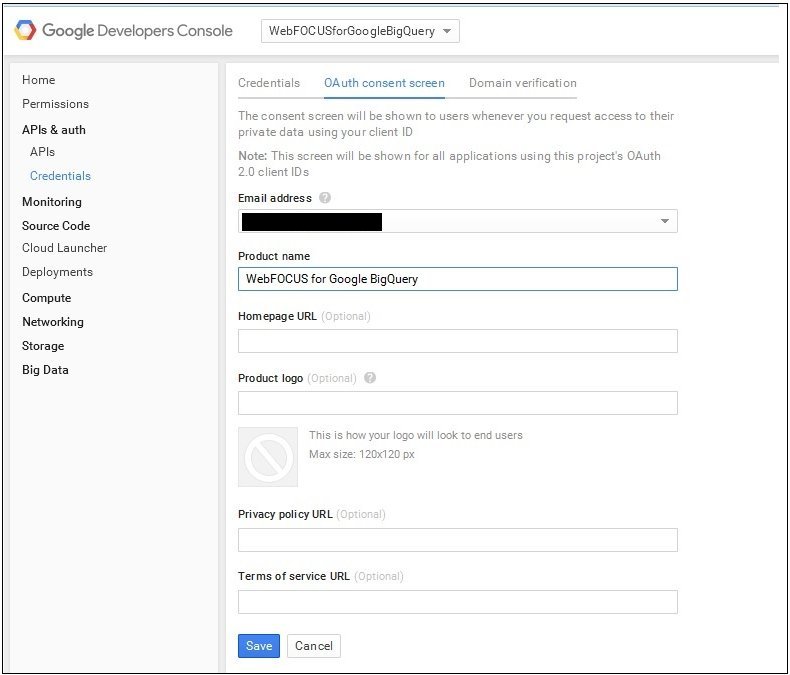
Task: Click the help icon beside Product logo
Action: click(x=370, y=378)
